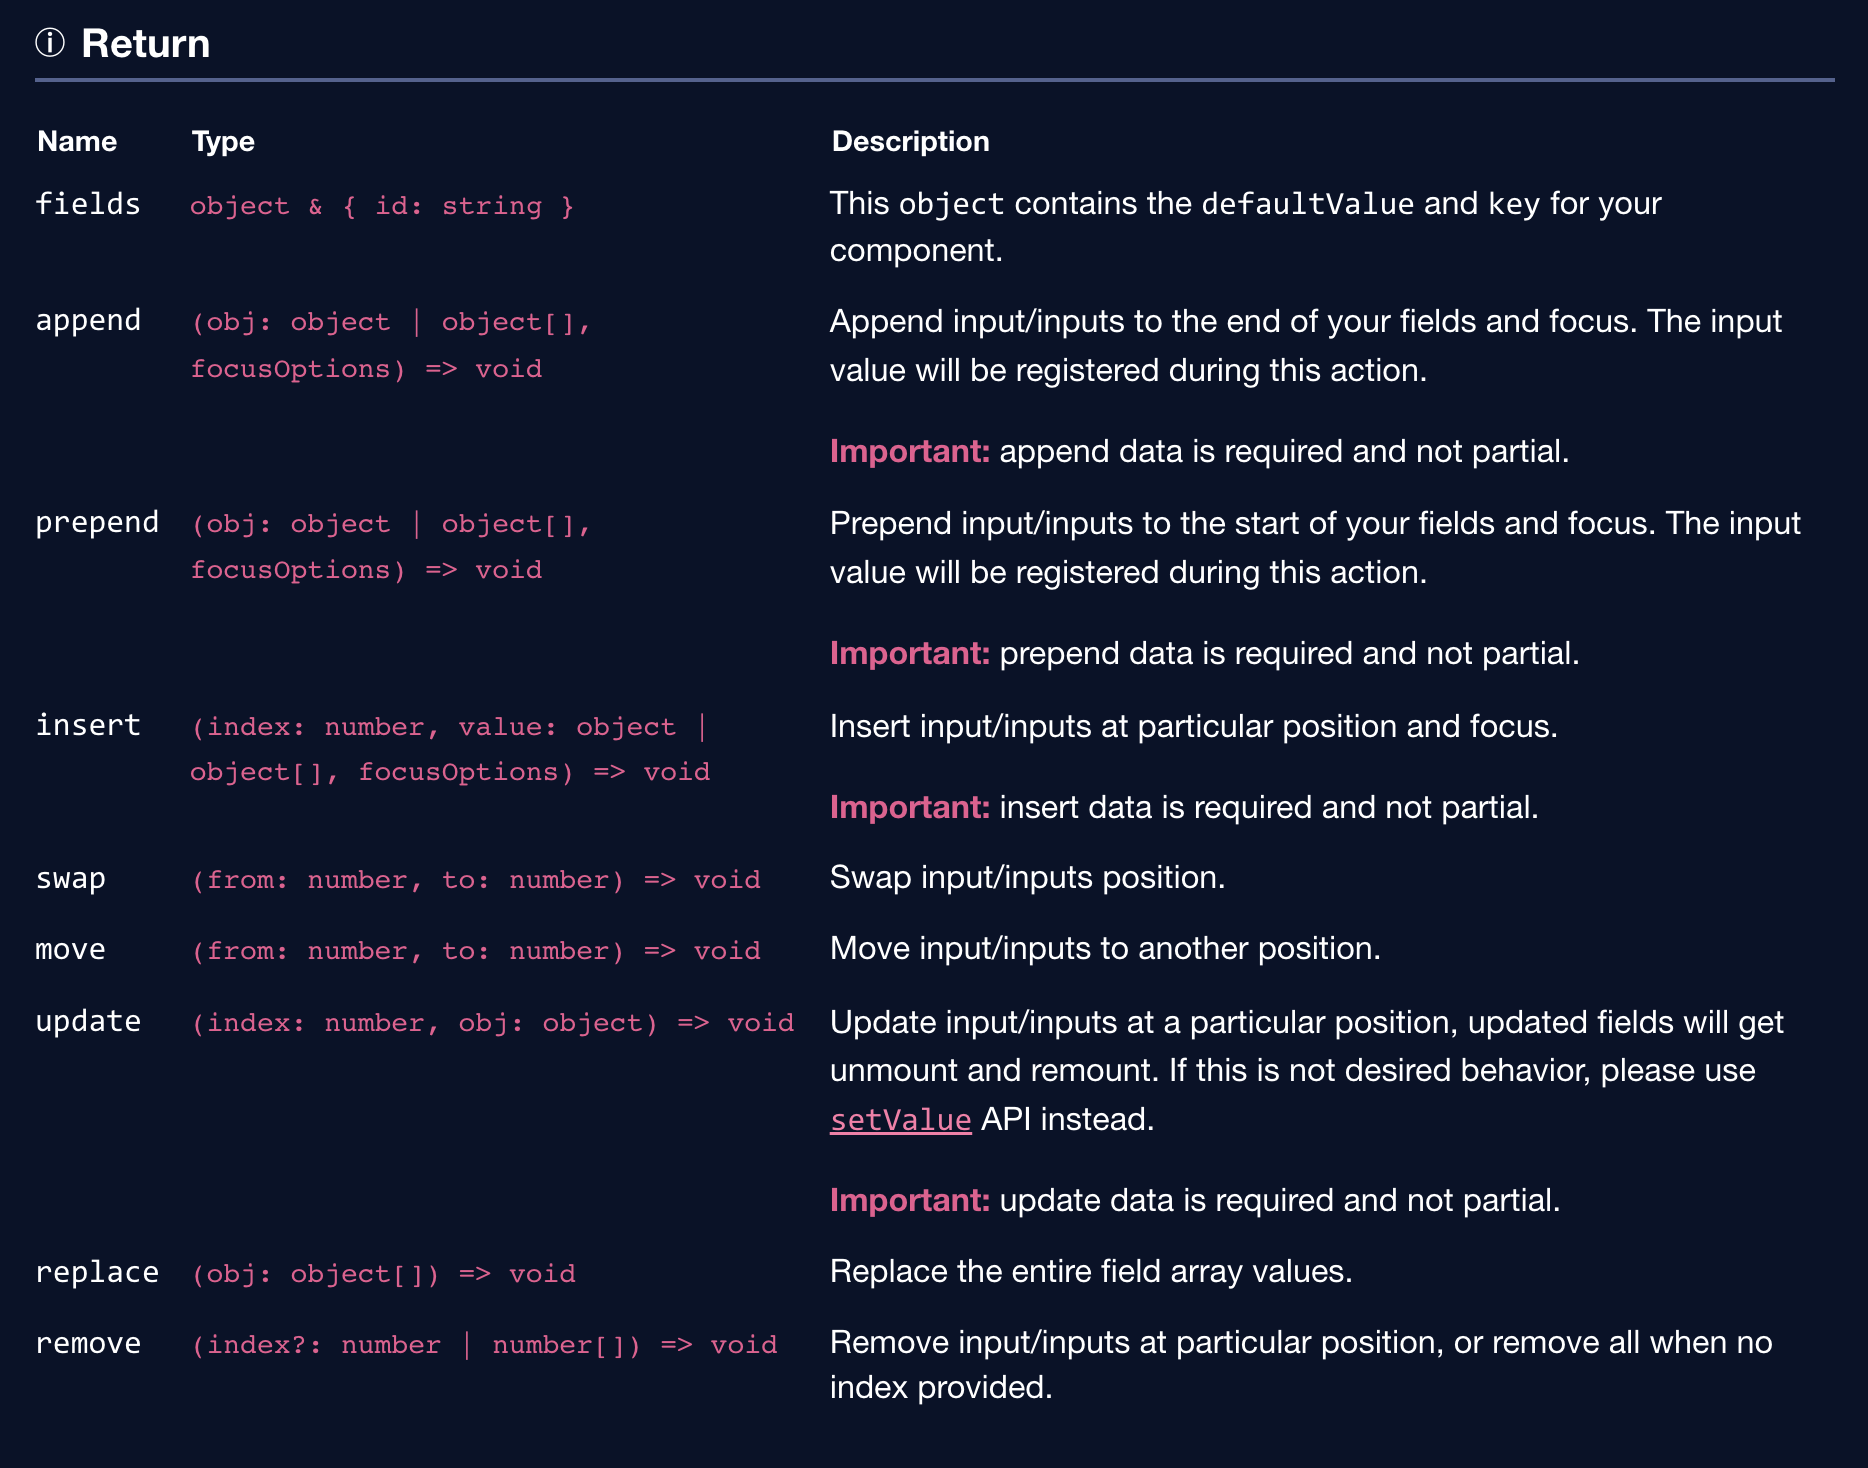Open the setValue API link

tap(899, 1119)
